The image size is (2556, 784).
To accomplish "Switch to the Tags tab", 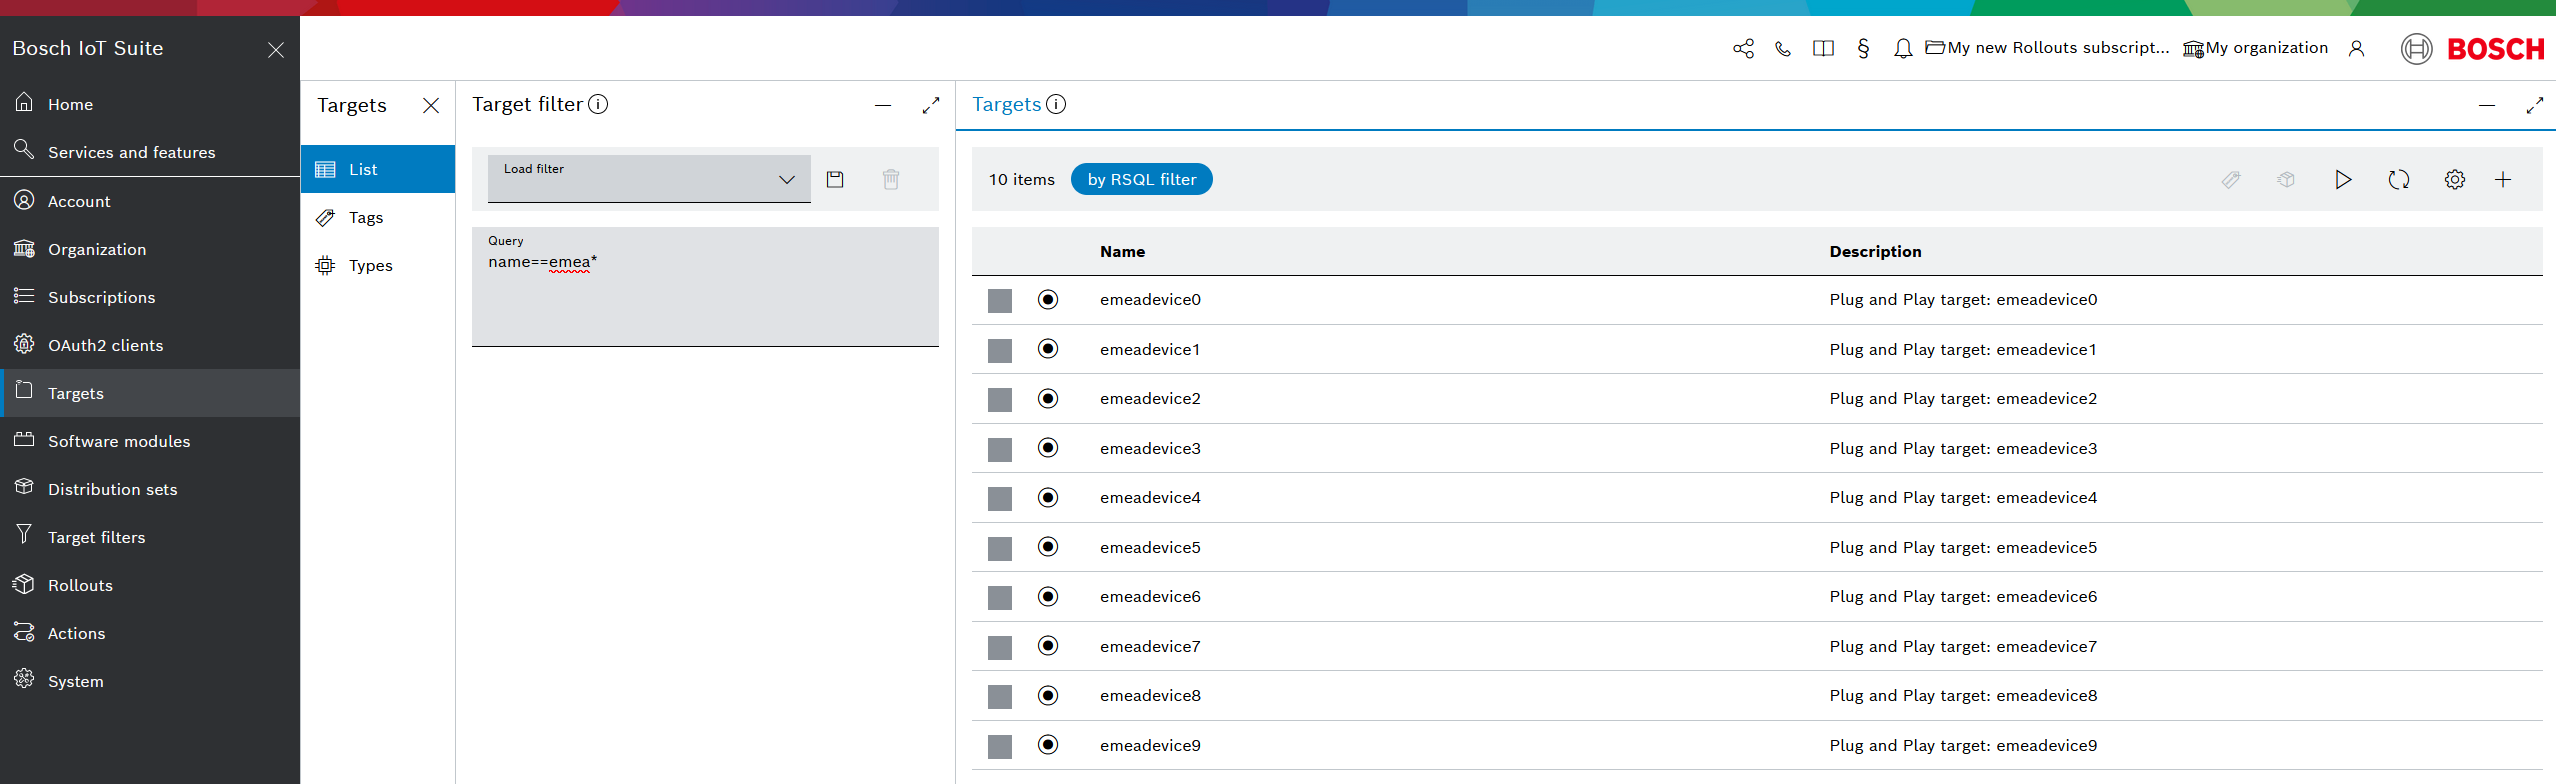I will (x=366, y=218).
